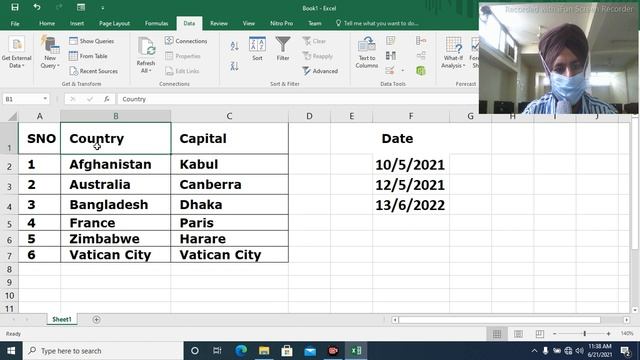The height and width of the screenshot is (360, 640).
Task: Click zoom out minus button
Action: [x=554, y=334]
